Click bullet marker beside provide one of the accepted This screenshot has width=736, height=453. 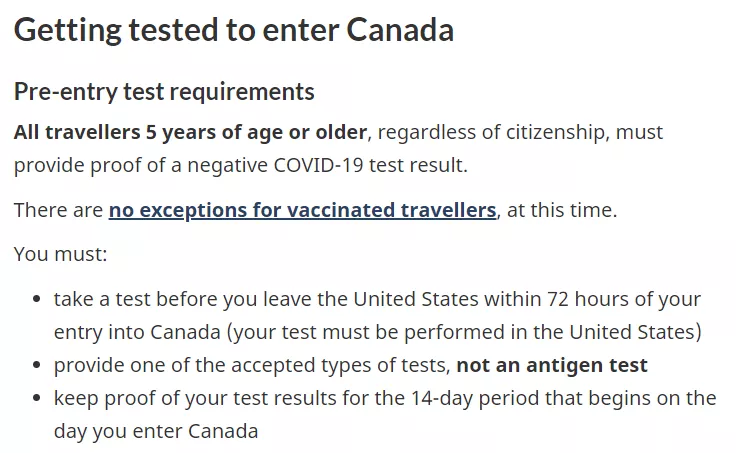[x=37, y=365]
